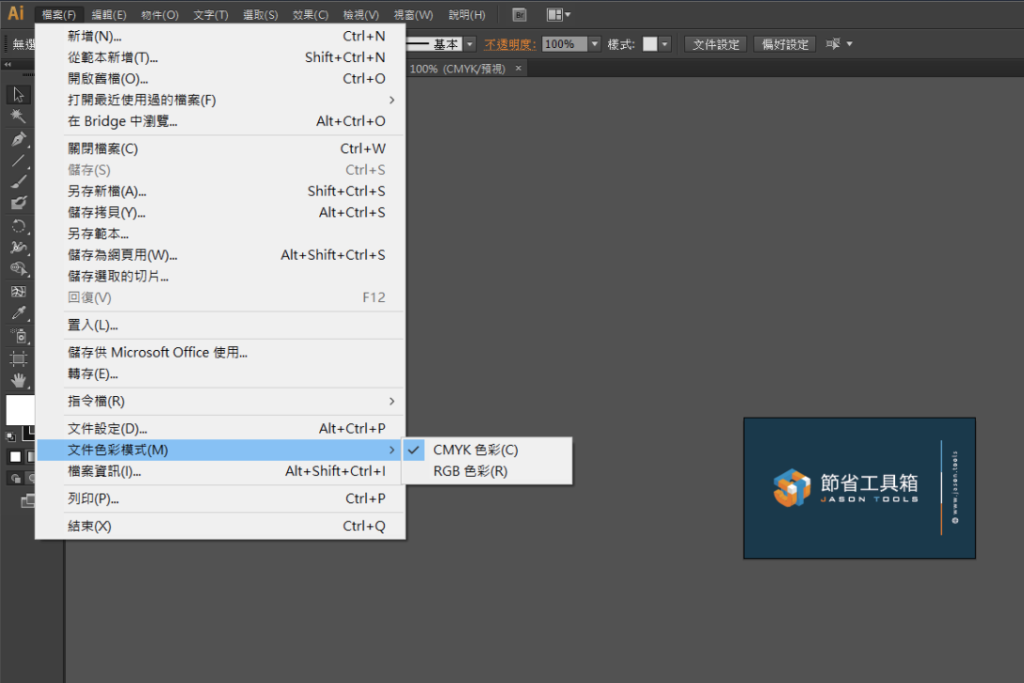Choose 儲存為網頁用(W)... menu entry
1024x683 pixels.
tap(221, 255)
